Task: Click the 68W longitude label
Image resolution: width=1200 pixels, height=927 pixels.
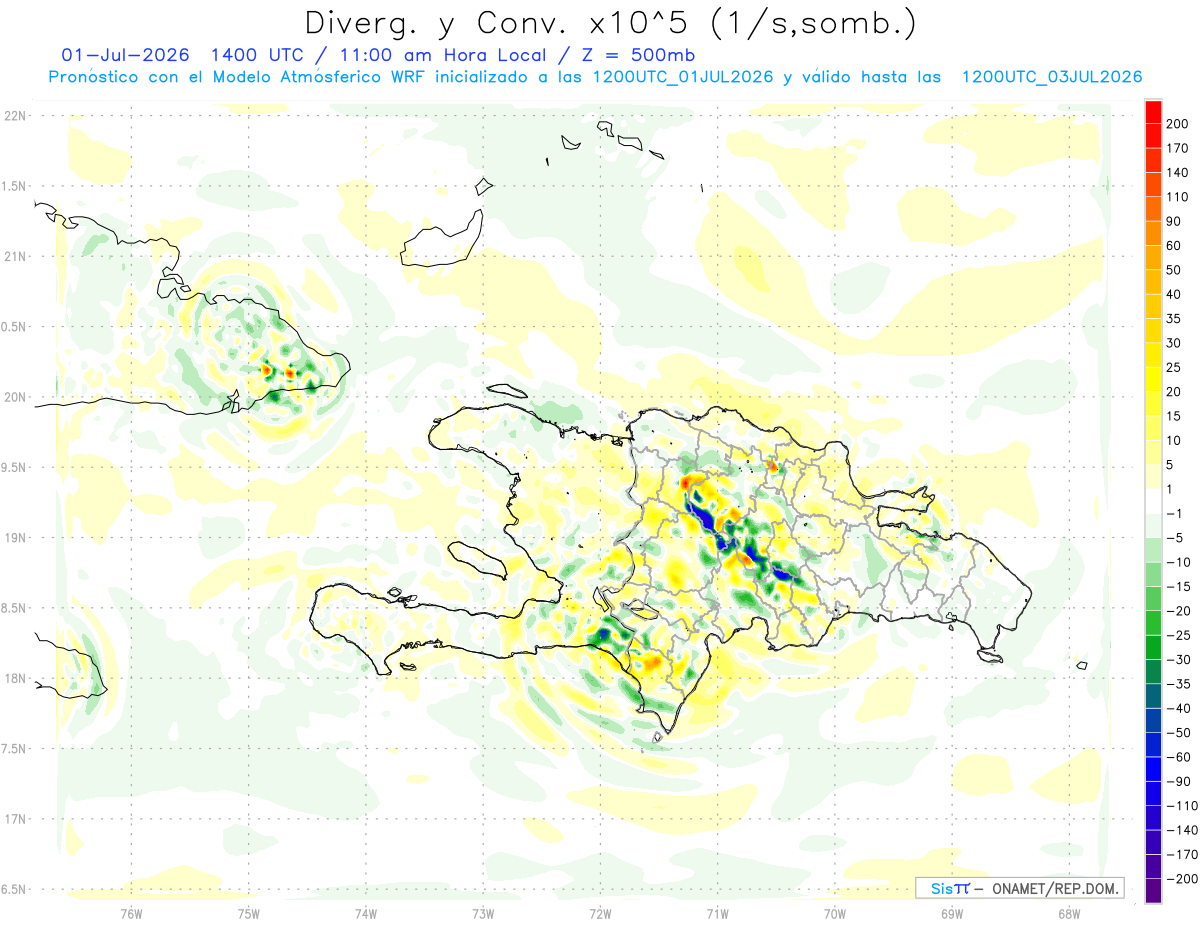Action: [1069, 913]
